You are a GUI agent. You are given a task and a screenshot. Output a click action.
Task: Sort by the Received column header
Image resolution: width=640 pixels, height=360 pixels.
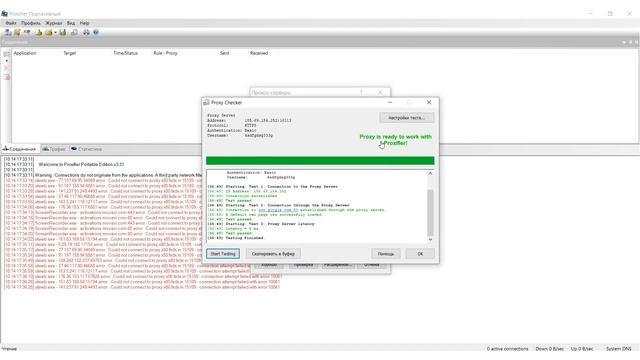point(259,53)
